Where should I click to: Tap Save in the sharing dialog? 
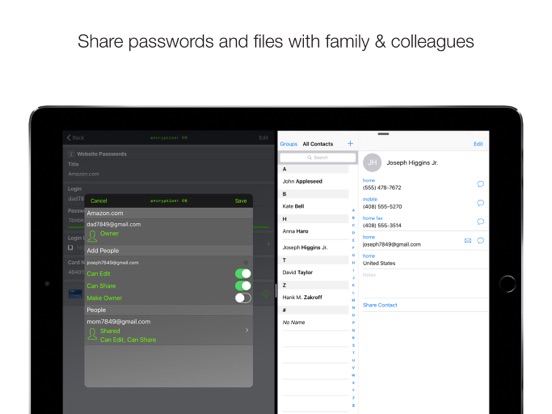tap(241, 201)
